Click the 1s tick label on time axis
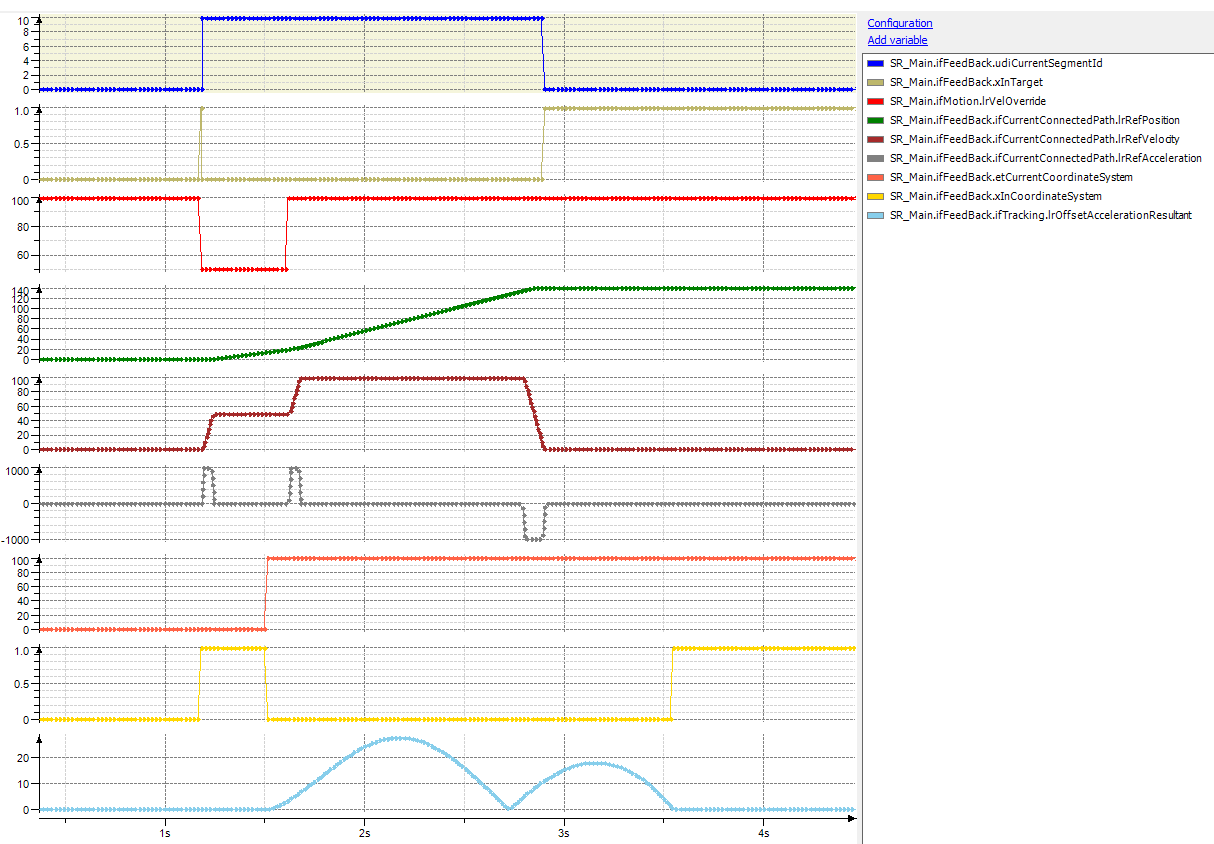This screenshot has height=844, width=1214. (x=164, y=832)
